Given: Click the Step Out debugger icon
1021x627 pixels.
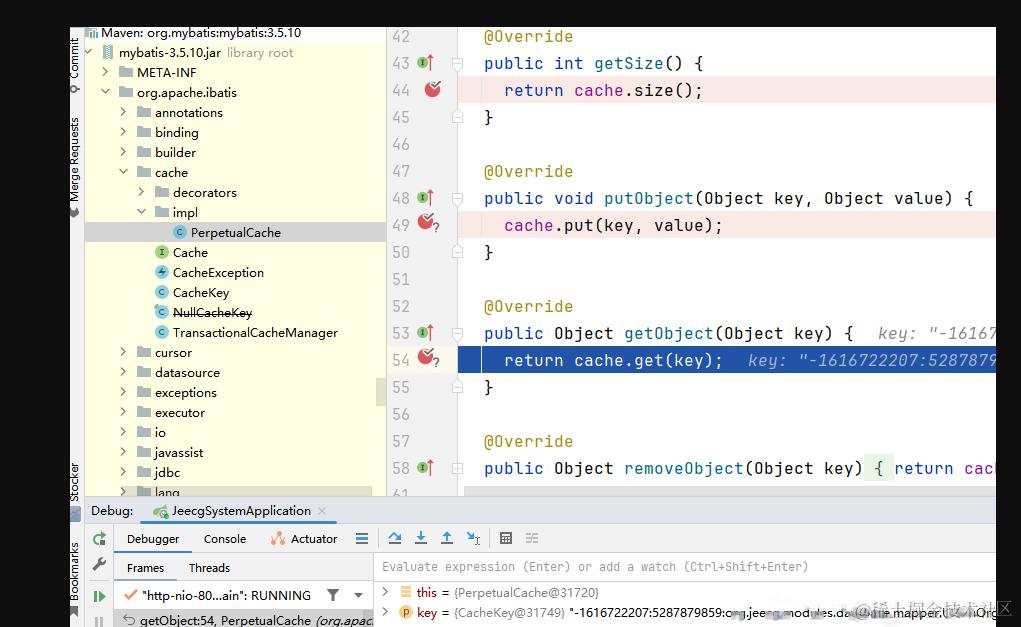Looking at the screenshot, I should [447, 538].
